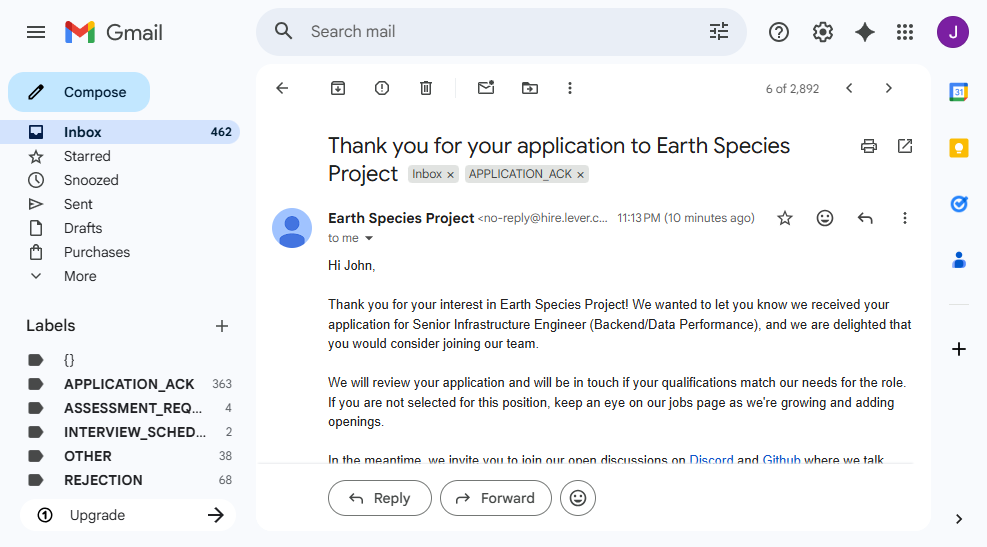The image size is (987, 547).
Task: Open the Discord link
Action: 711,460
